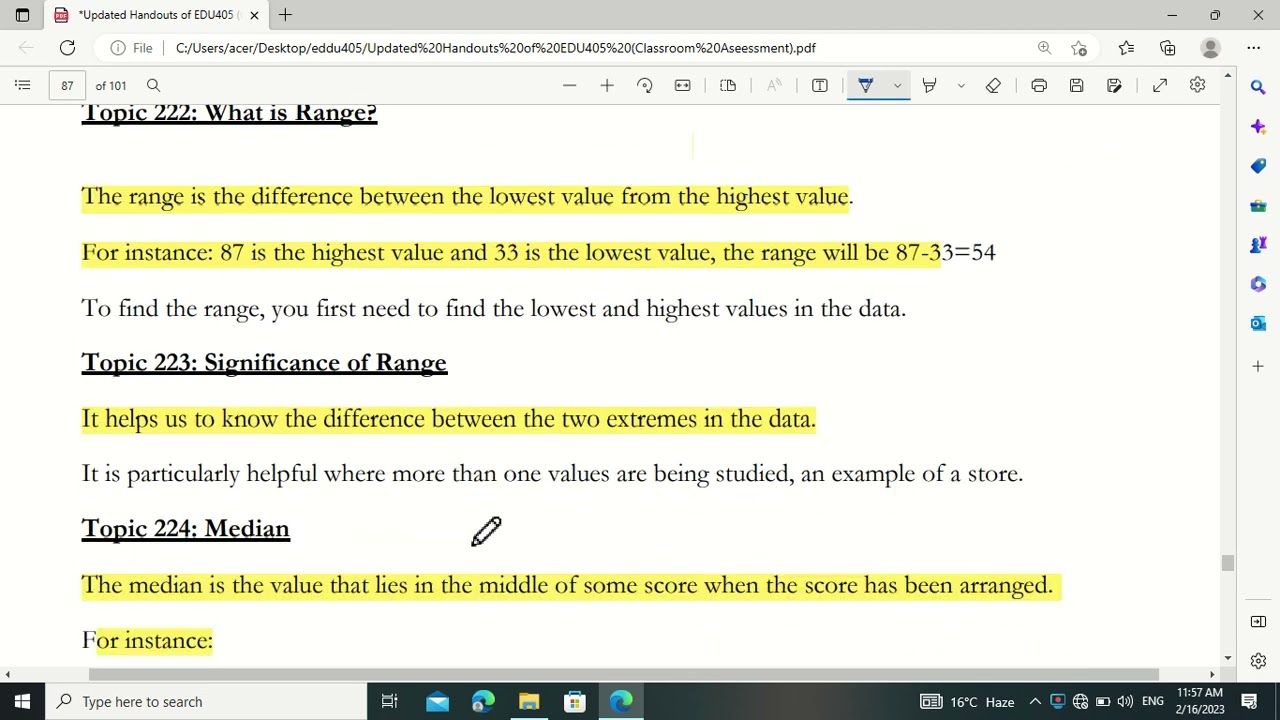Open the Shopping tag sidebar icon
This screenshot has height=720, width=1280.
click(1258, 165)
